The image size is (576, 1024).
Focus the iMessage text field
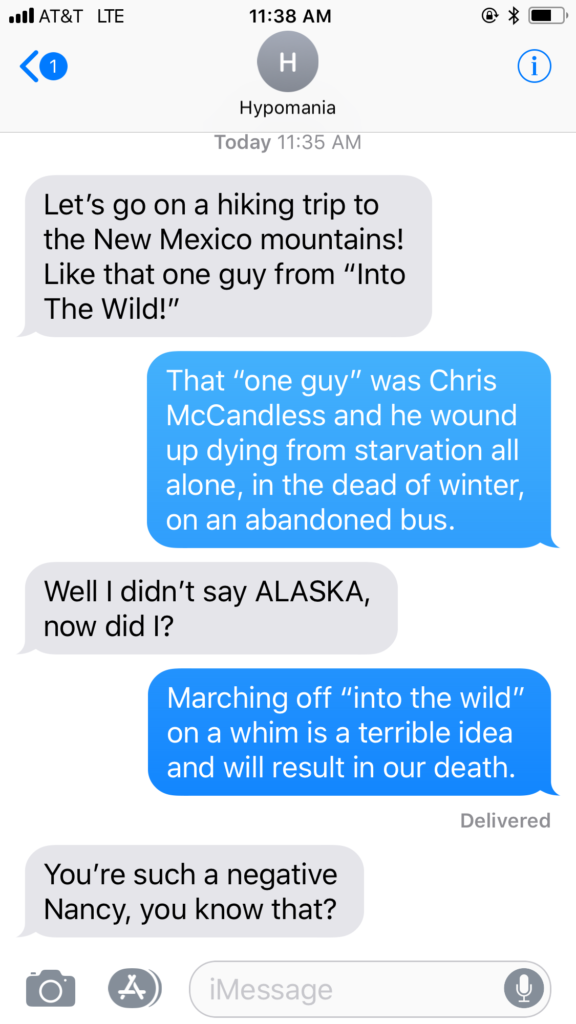click(x=370, y=989)
